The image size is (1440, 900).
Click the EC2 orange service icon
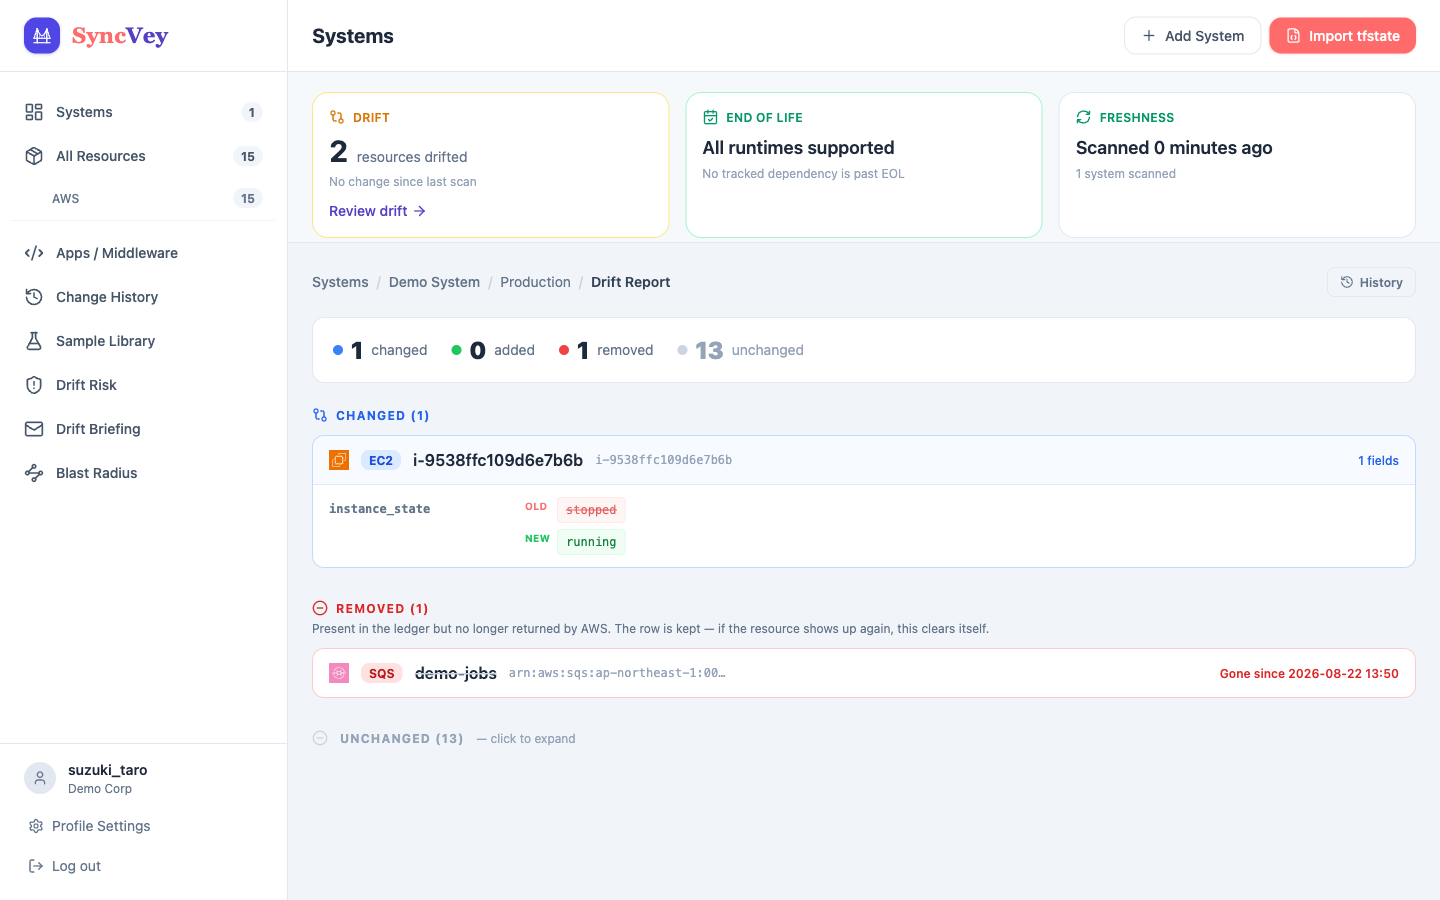(339, 460)
